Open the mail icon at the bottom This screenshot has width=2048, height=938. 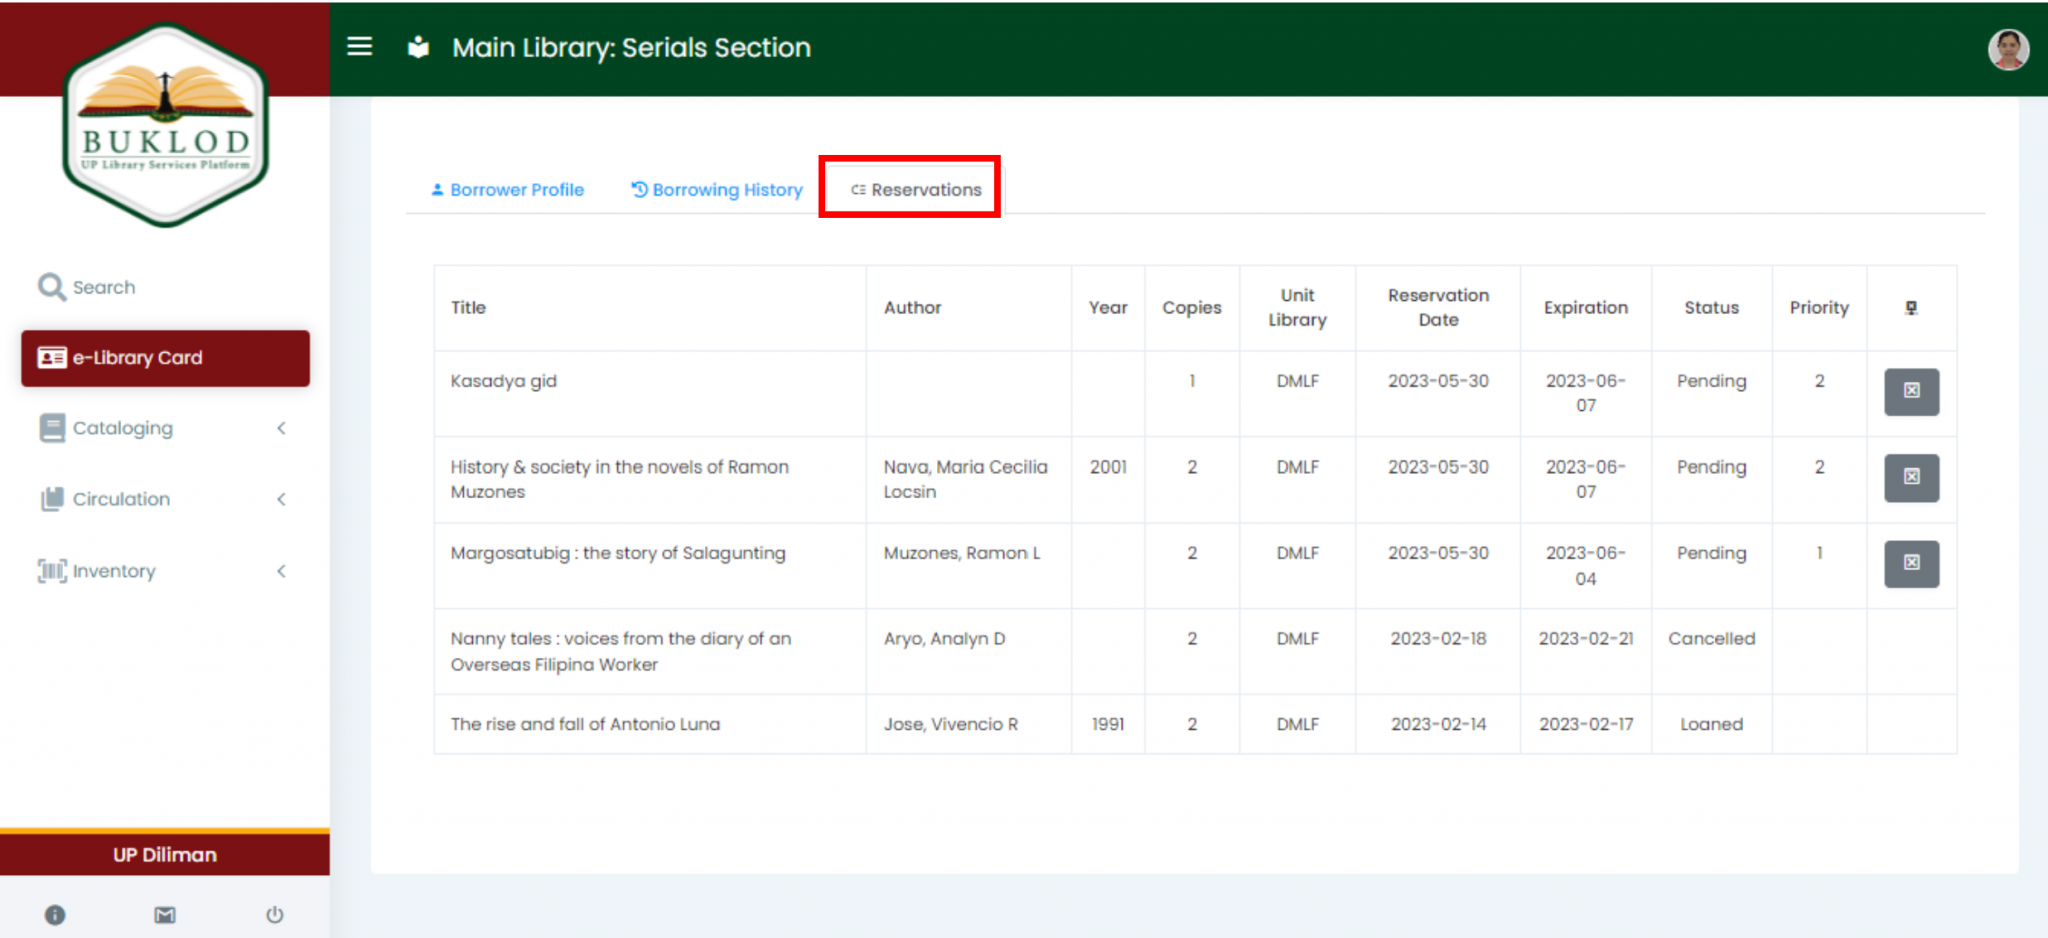click(x=165, y=913)
